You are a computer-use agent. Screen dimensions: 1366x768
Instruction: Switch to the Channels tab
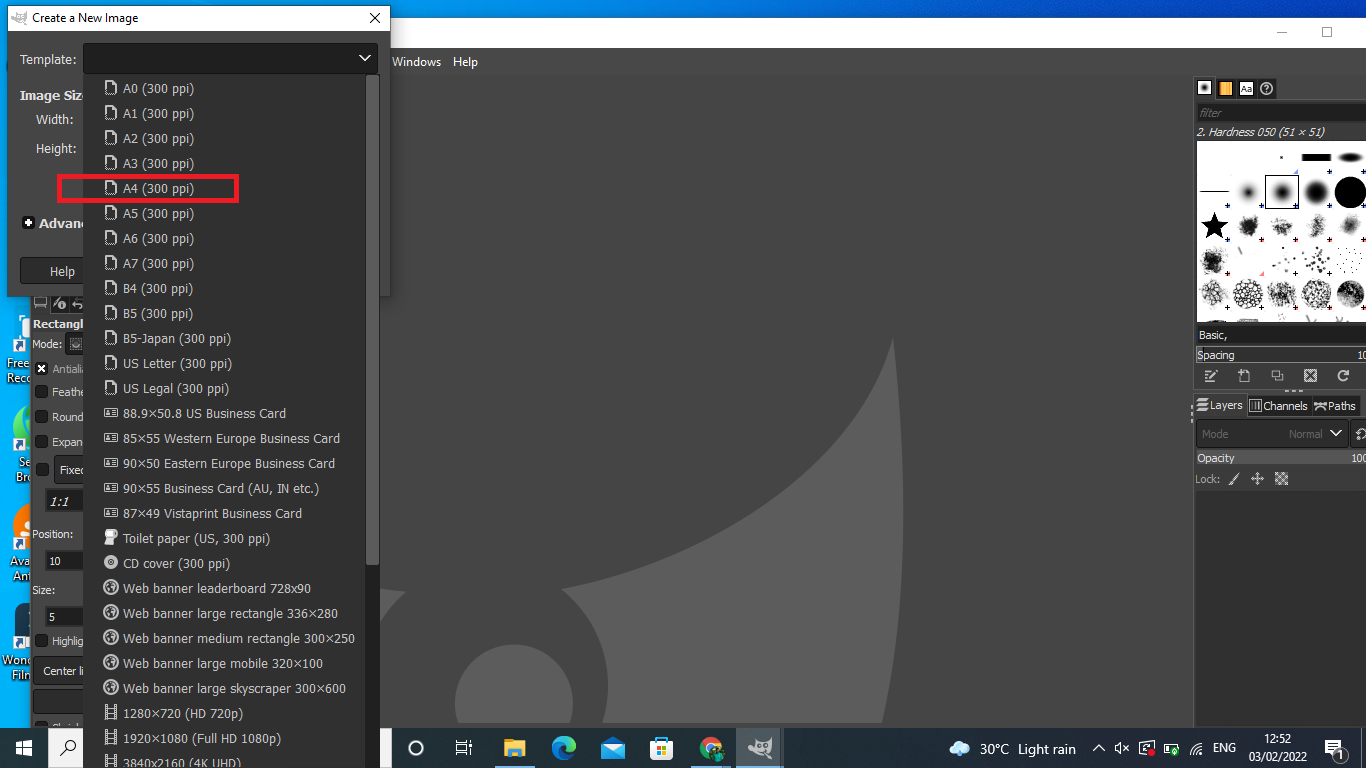(1278, 406)
